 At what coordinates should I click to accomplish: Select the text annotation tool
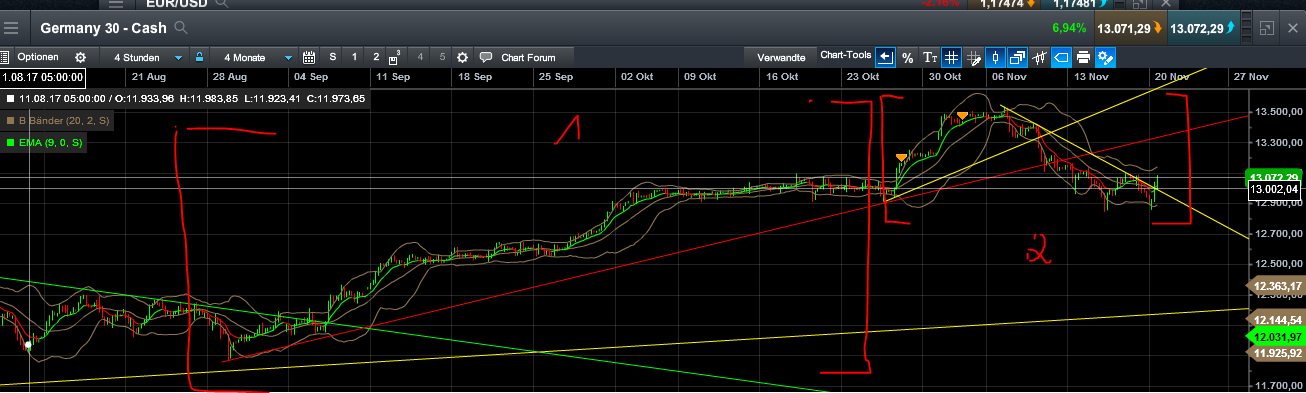point(930,57)
